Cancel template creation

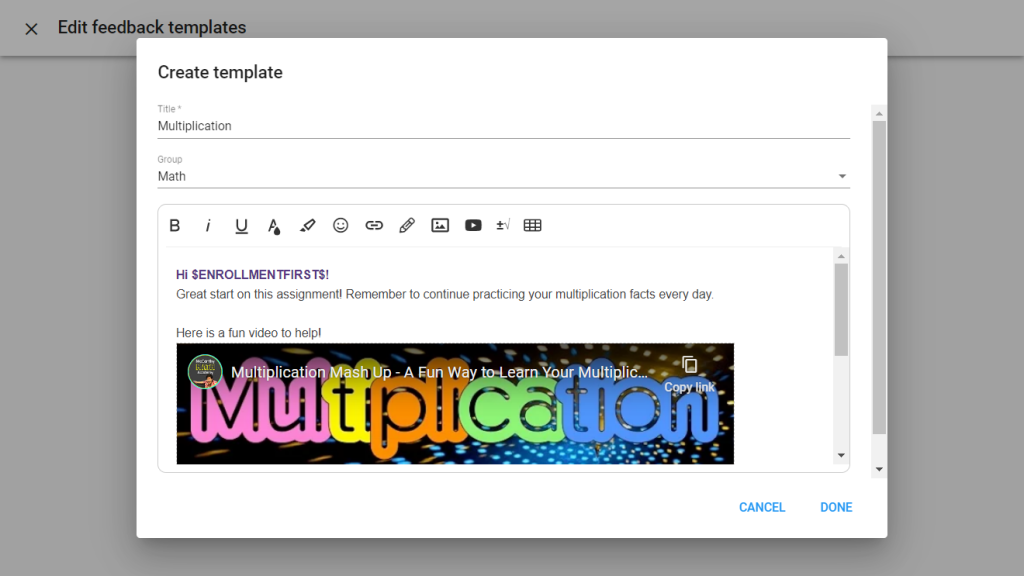pyautogui.click(x=762, y=507)
